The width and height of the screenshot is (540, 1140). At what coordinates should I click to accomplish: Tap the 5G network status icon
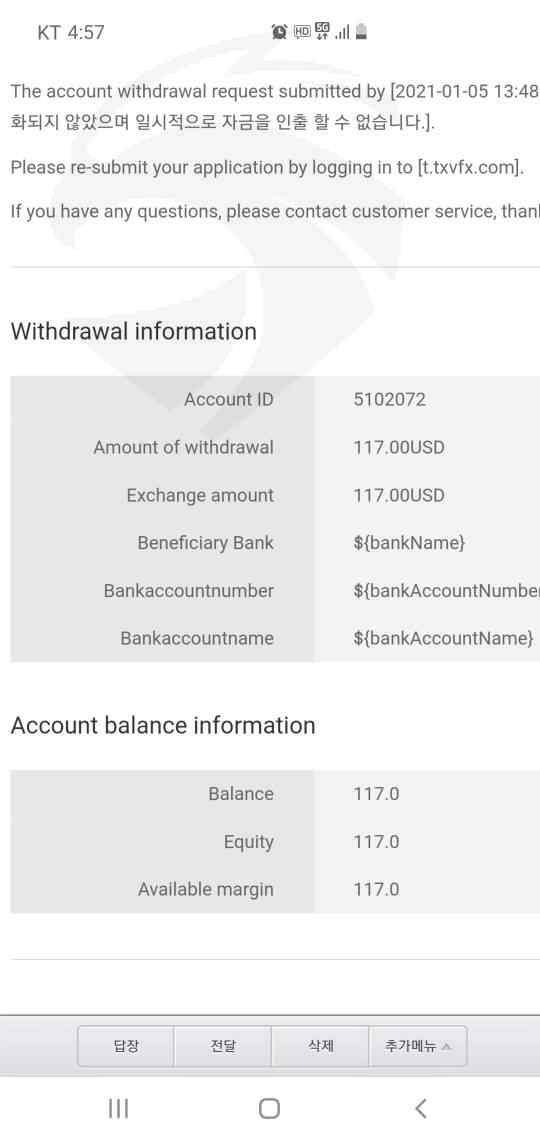point(322,31)
